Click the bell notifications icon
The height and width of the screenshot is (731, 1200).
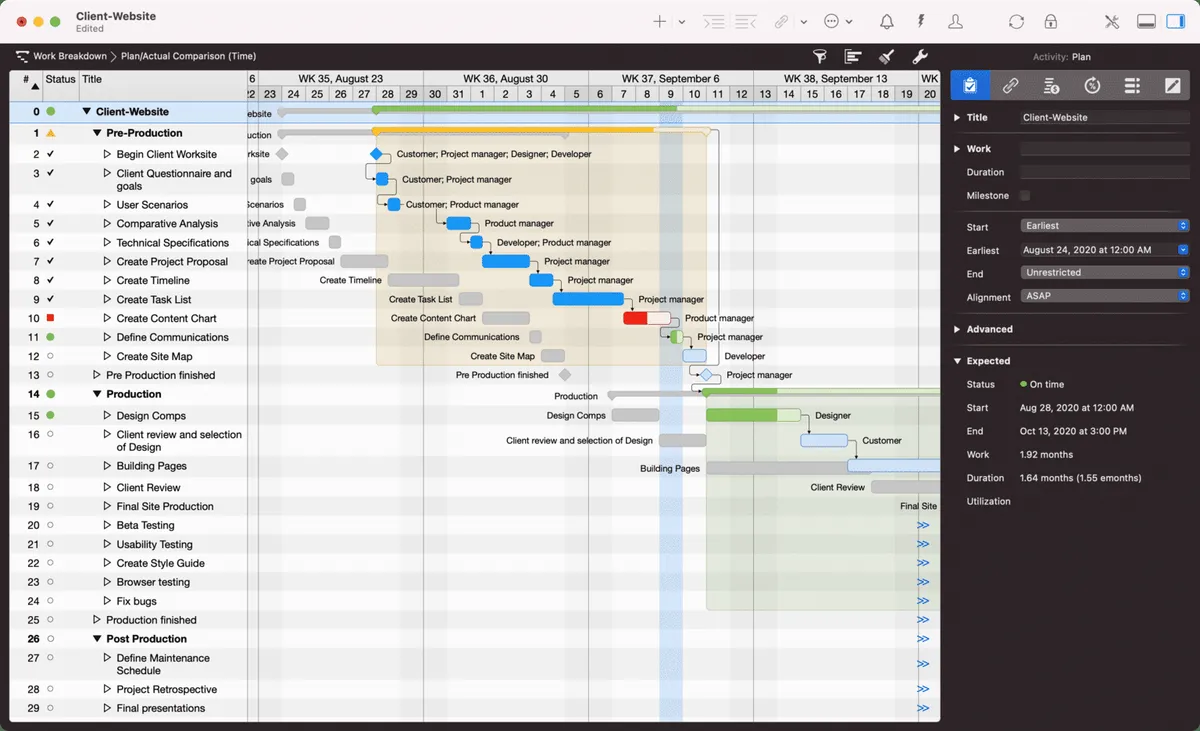[887, 22]
